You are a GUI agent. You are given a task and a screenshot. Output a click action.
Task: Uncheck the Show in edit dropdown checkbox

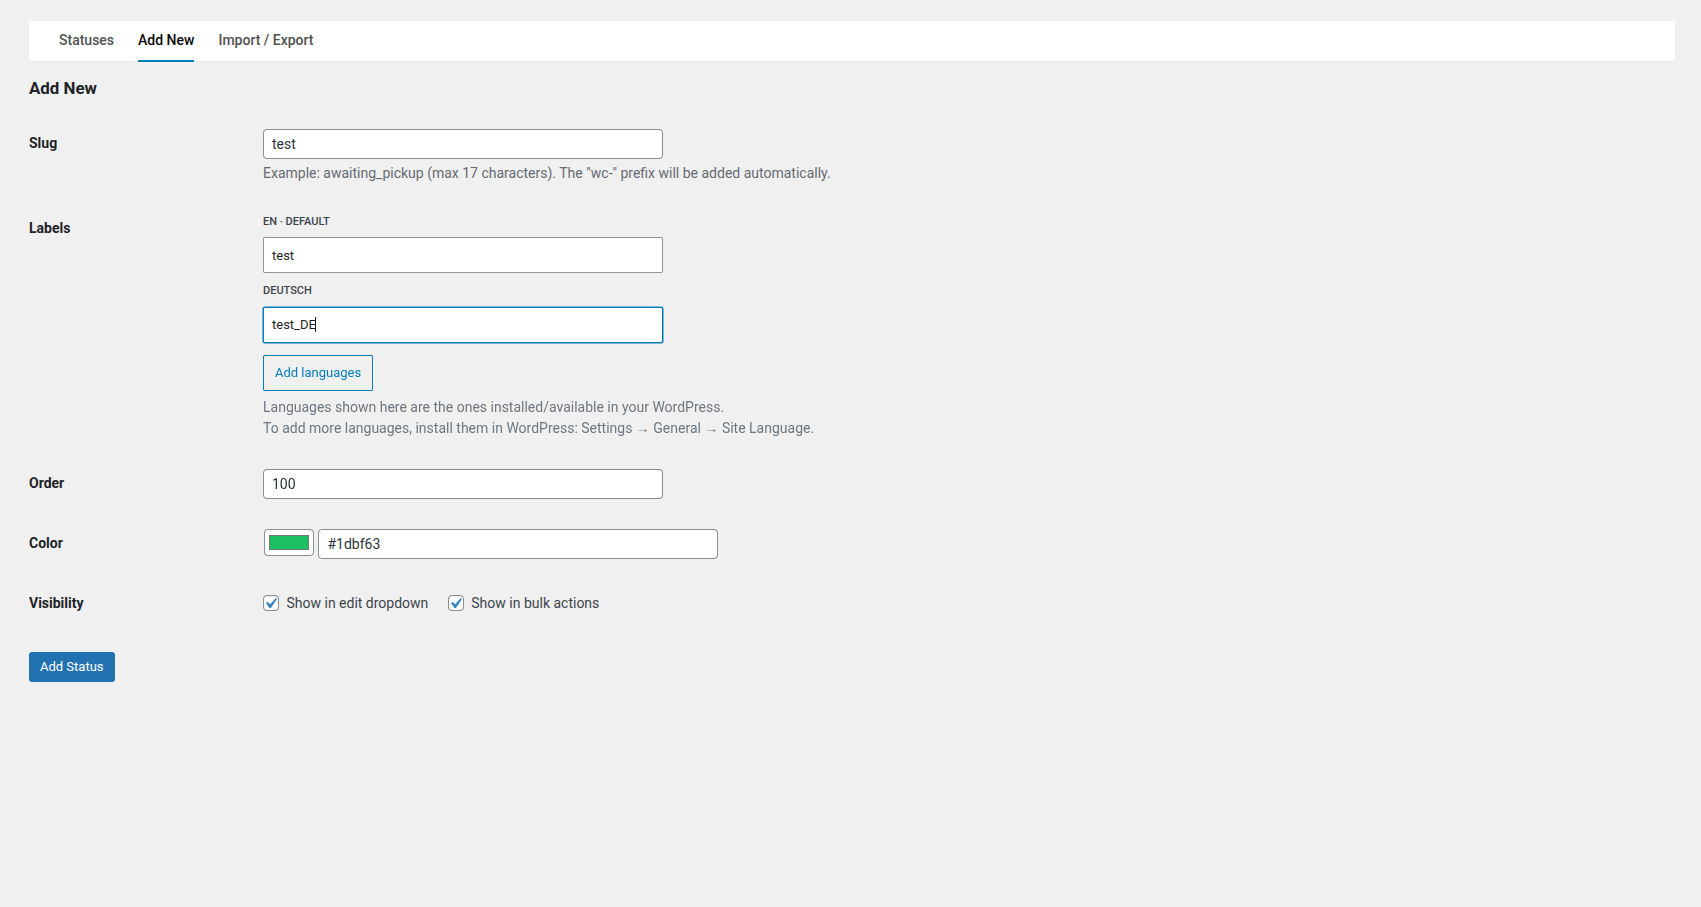(271, 603)
